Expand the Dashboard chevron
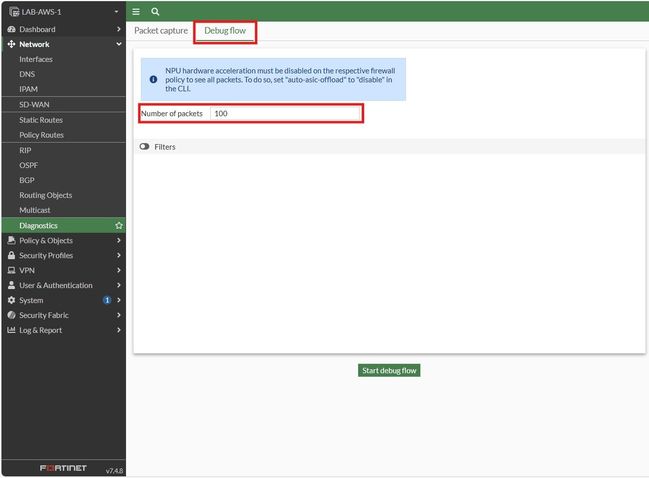 point(119,29)
